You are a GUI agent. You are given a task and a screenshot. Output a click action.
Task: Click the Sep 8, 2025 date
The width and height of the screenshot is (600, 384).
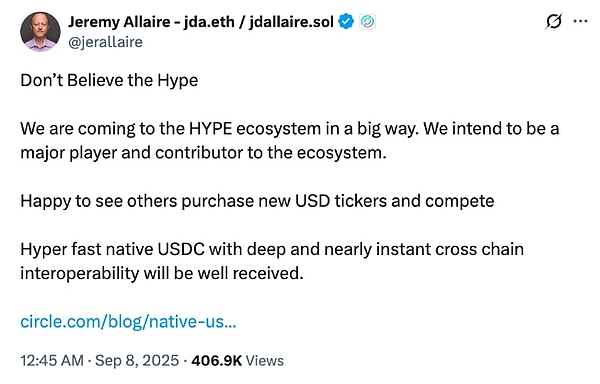coord(137,361)
